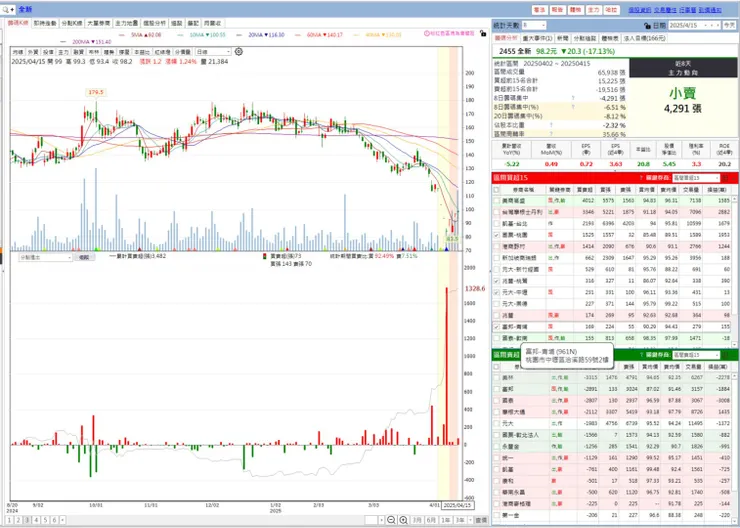
Task: Click the 個股資料 link
Action: click(x=639, y=9)
